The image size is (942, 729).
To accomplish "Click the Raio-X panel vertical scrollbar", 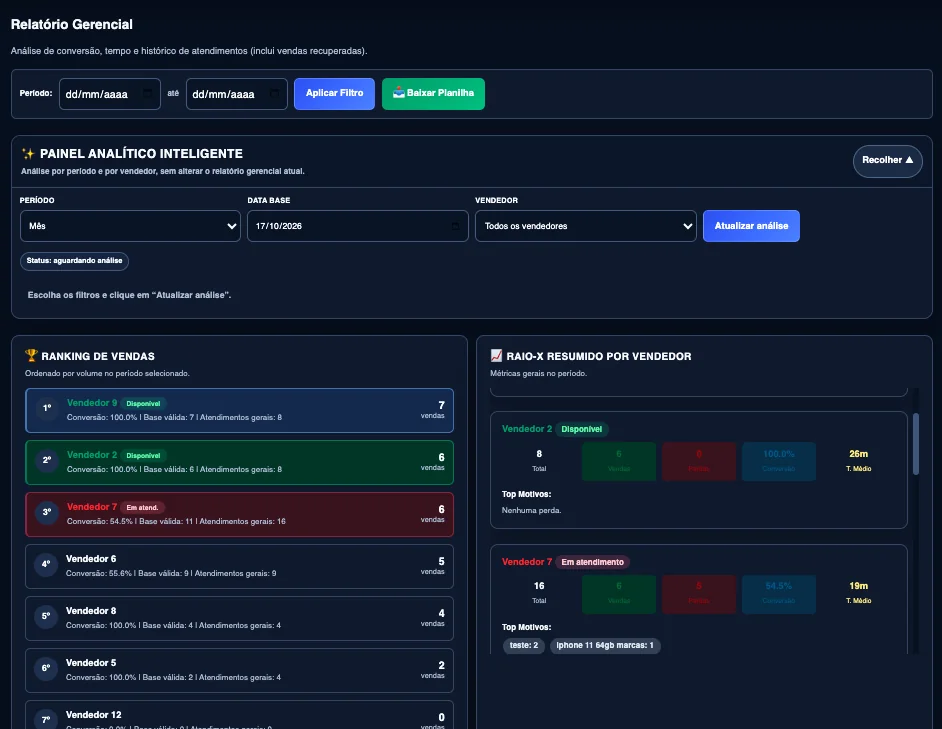I will click(x=916, y=444).
